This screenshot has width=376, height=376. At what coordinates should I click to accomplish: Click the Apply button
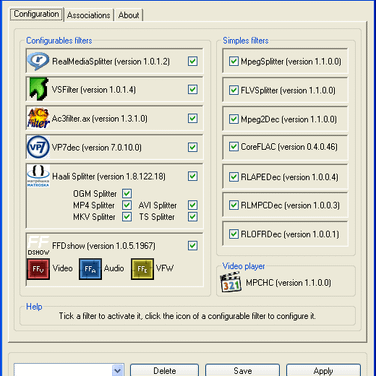tap(323, 370)
